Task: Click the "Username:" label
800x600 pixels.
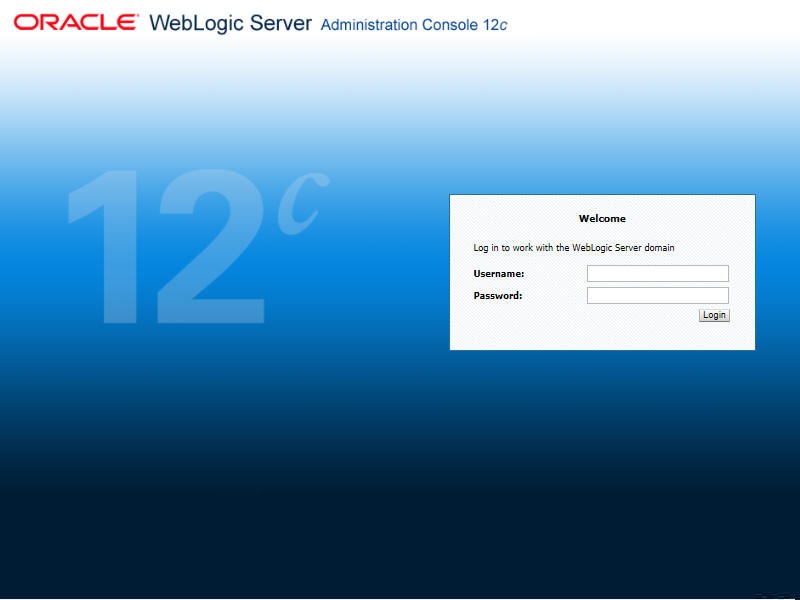Action: point(498,274)
